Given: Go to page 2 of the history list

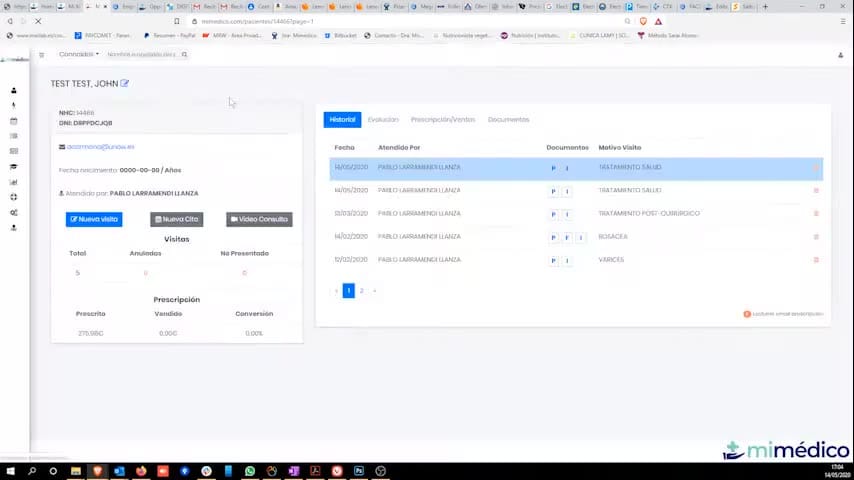Looking at the screenshot, I should tap(362, 290).
